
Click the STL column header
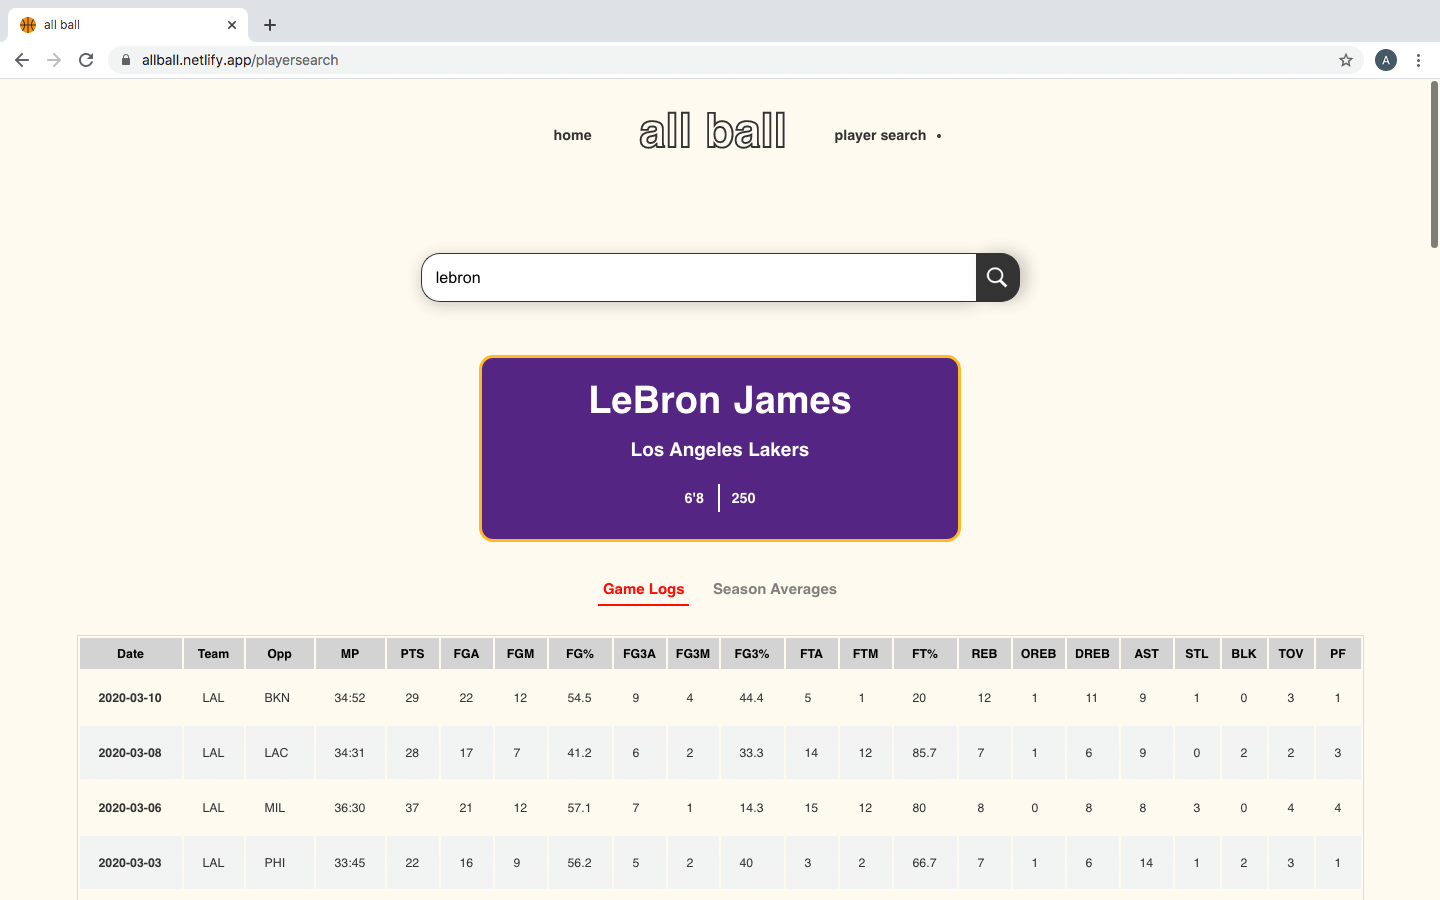(1197, 654)
